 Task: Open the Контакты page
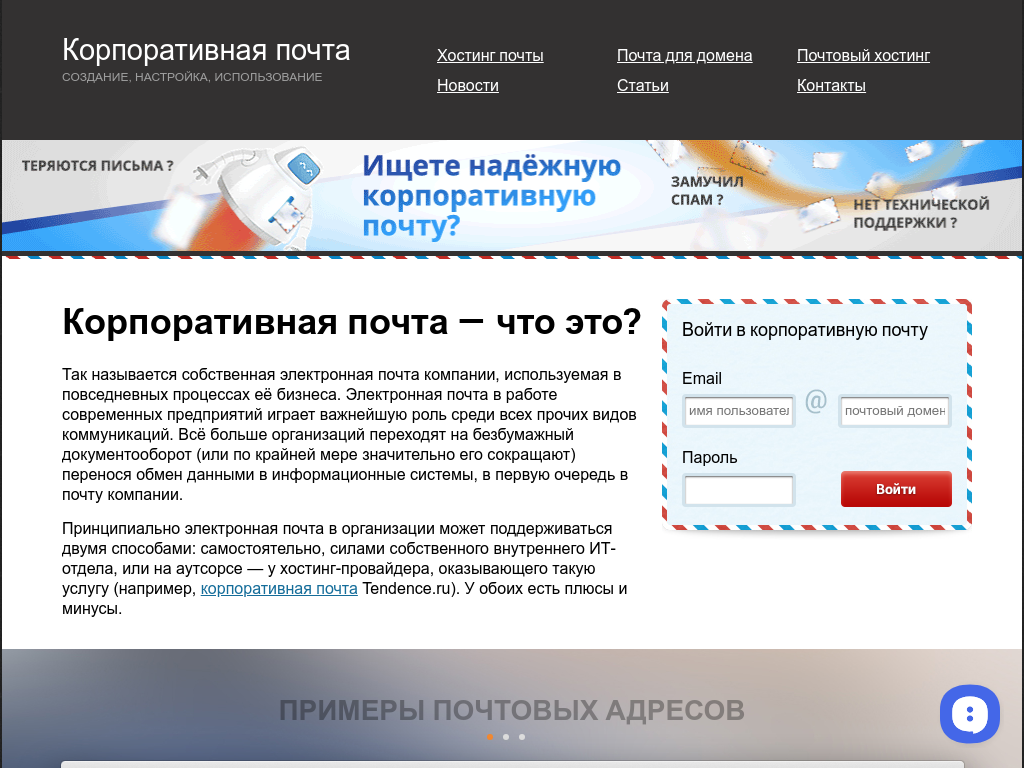(831, 86)
